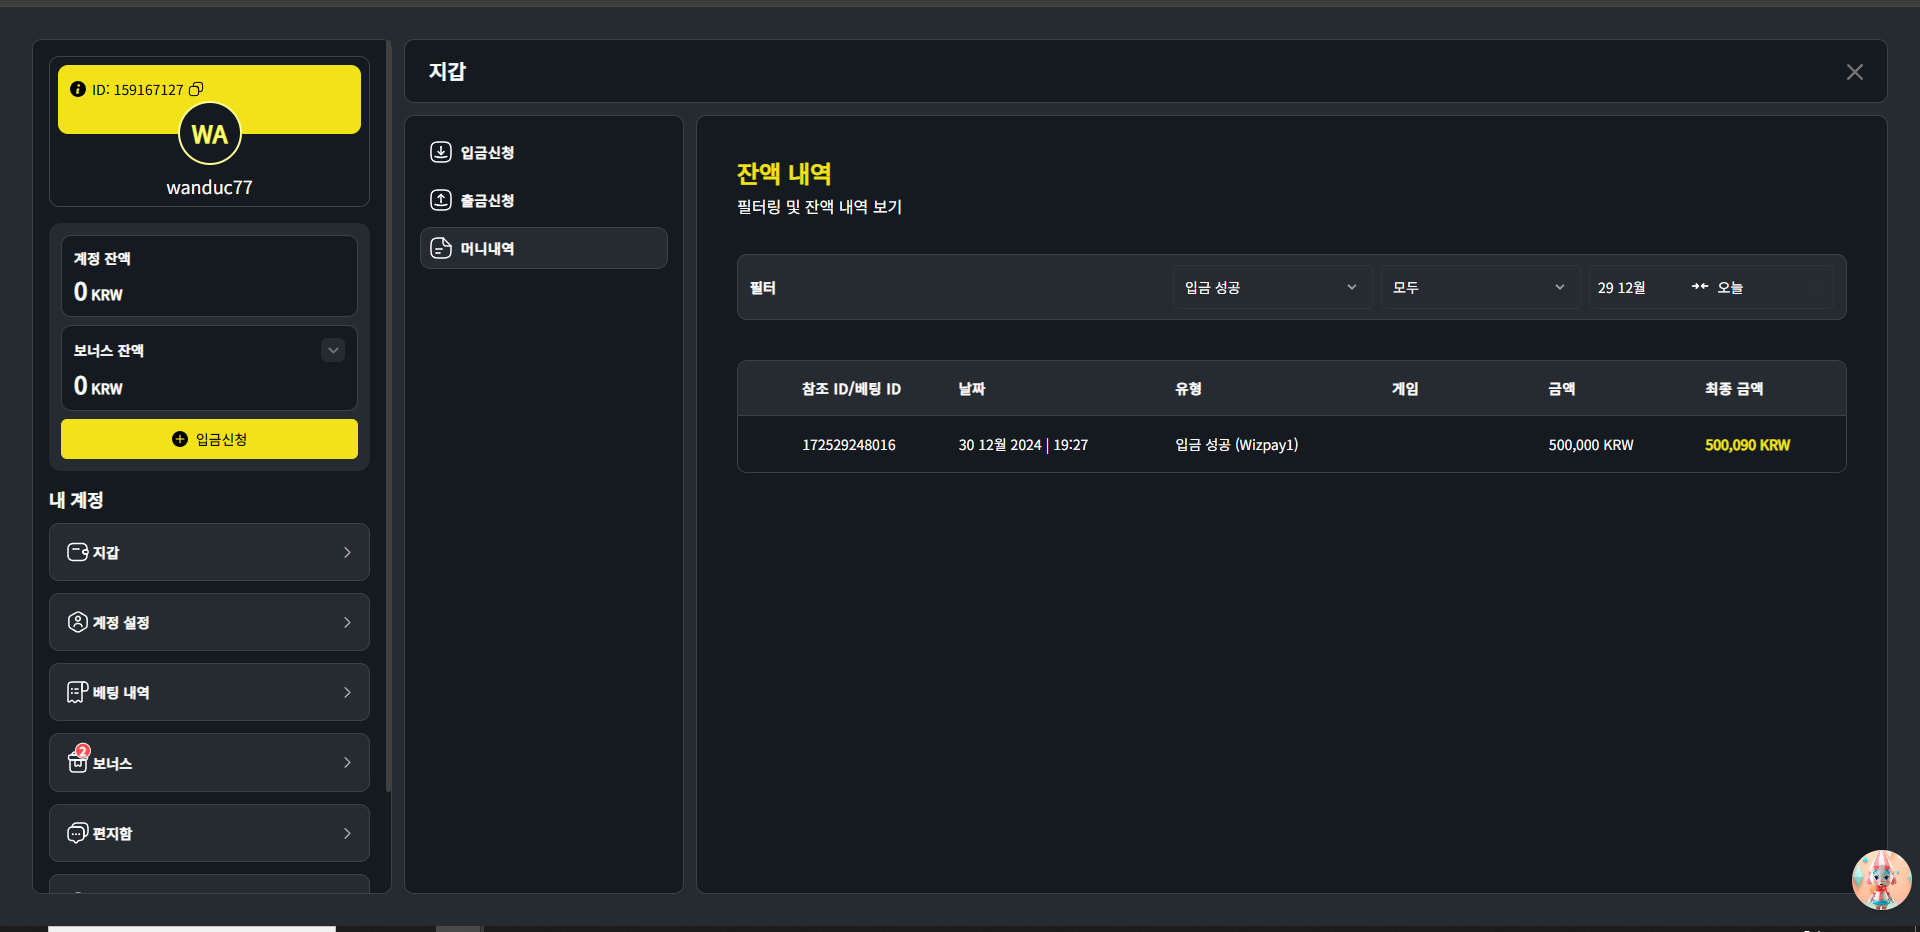Click the sidebar vertical scrollbar
The image size is (1920, 932).
coord(388,415)
